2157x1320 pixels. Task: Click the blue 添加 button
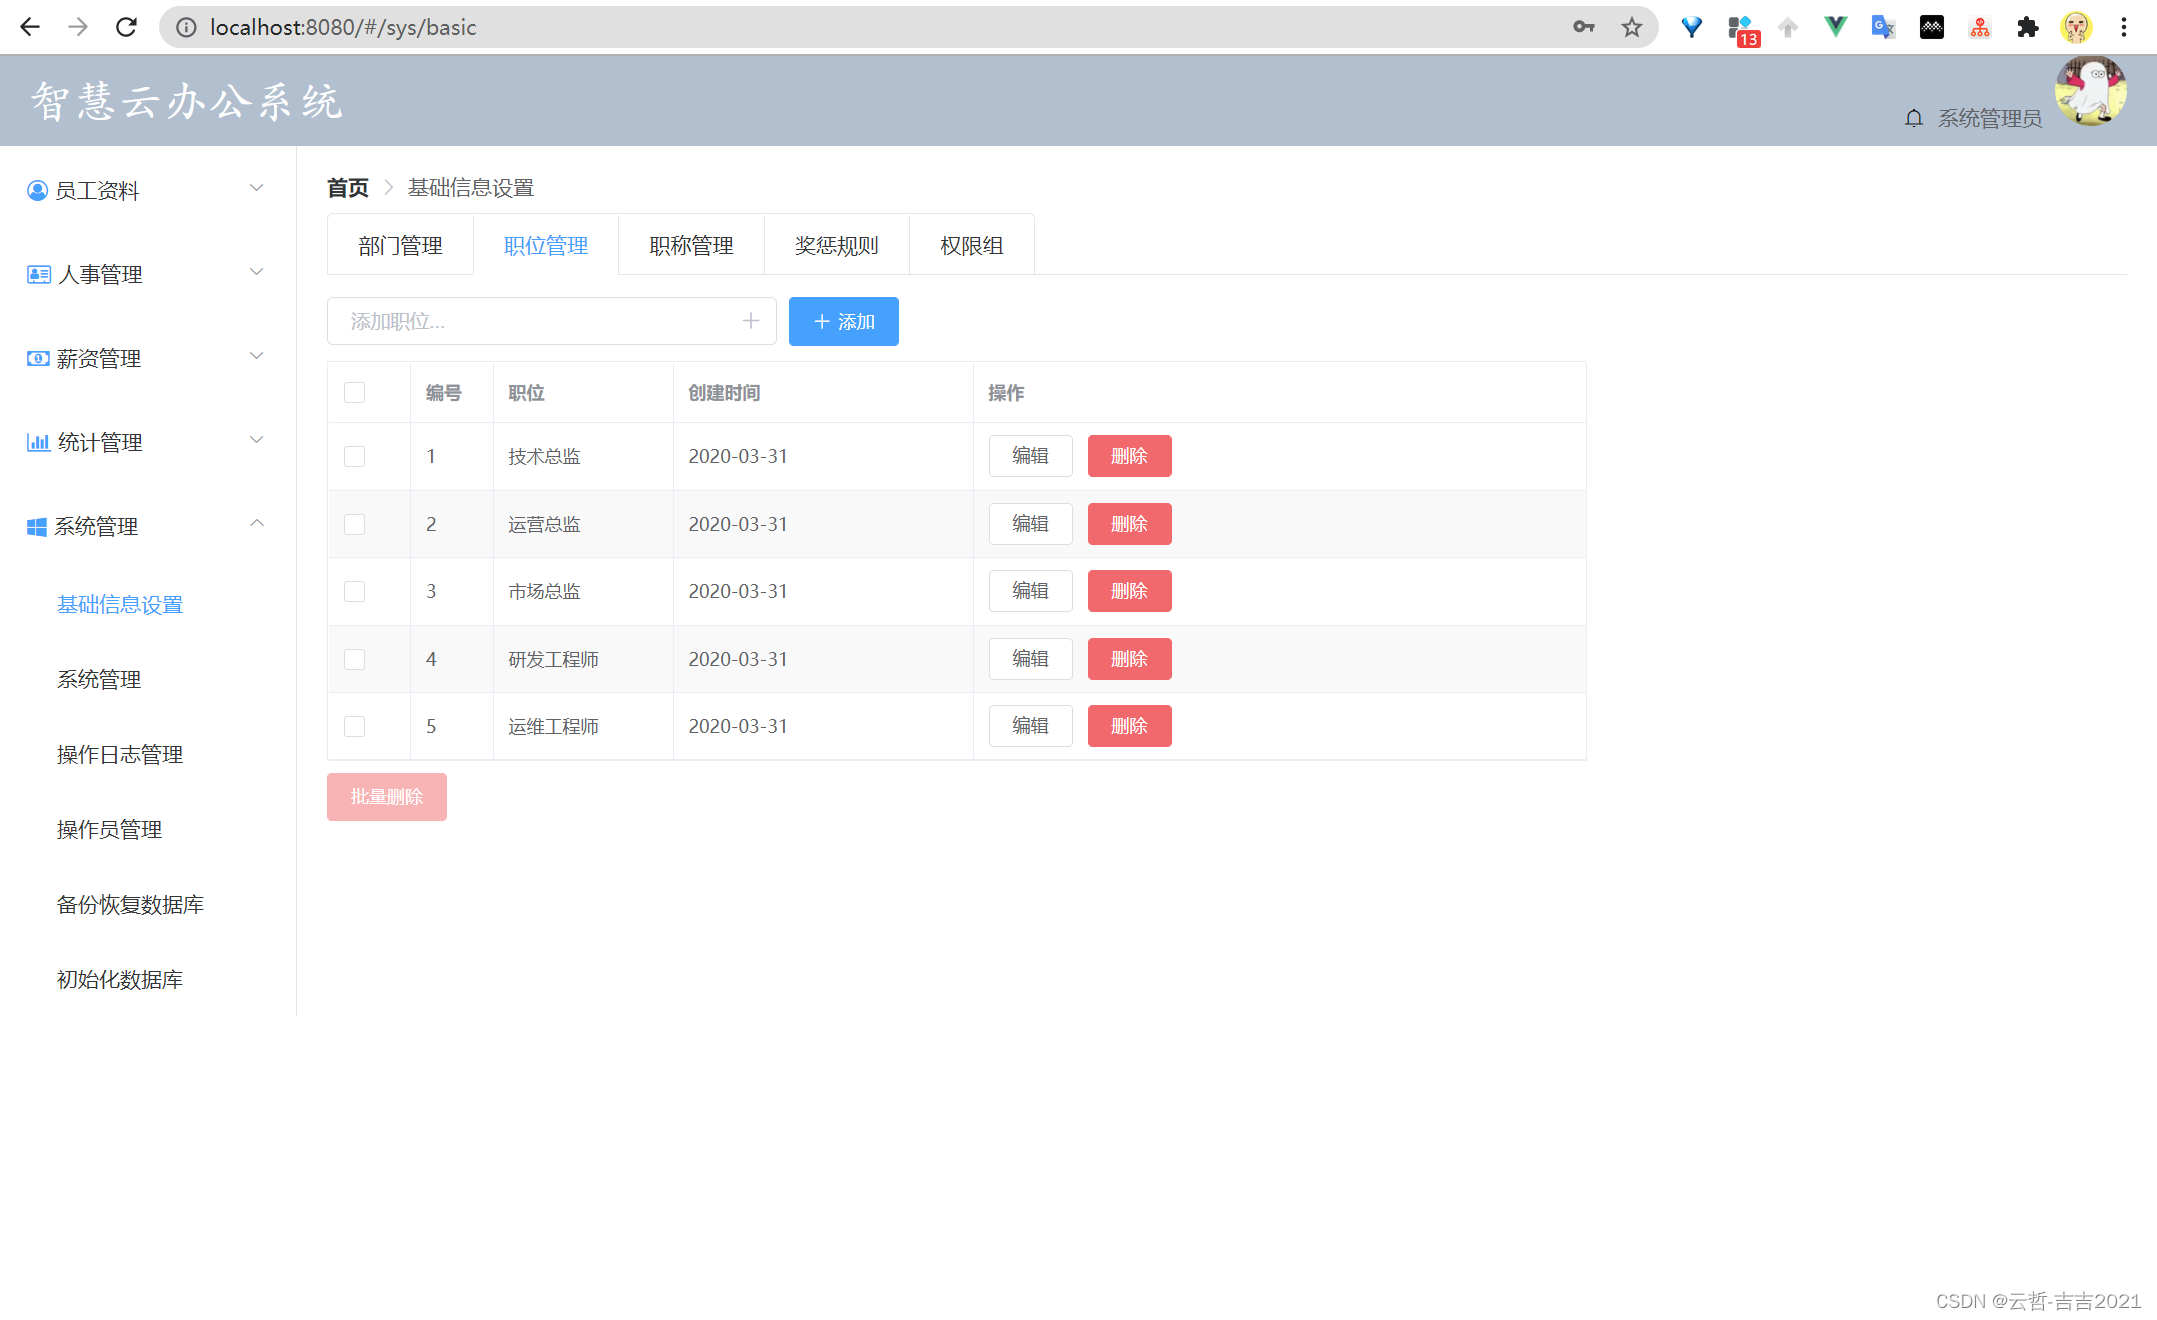843,322
